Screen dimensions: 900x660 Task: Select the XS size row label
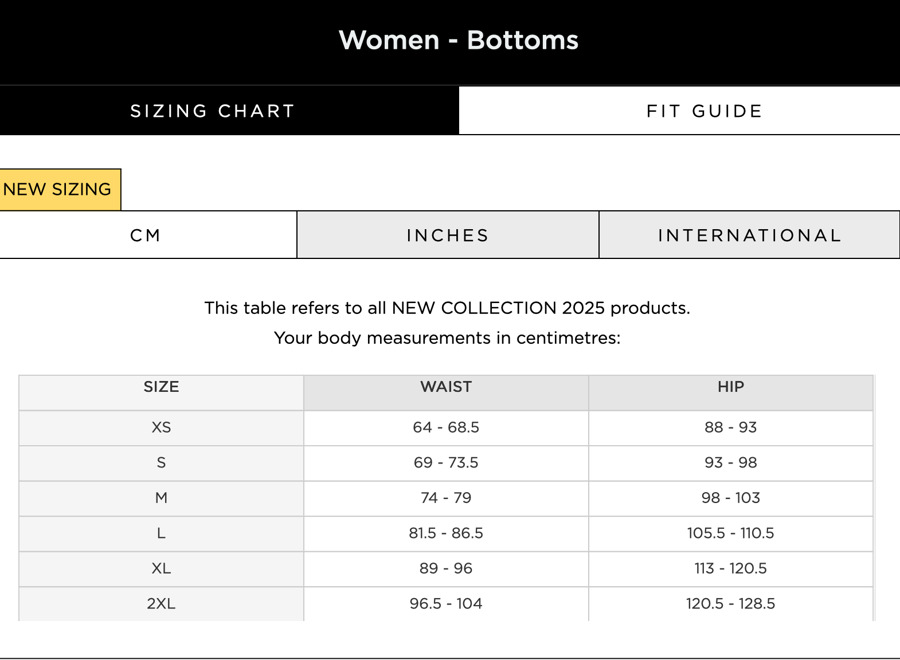(161, 427)
